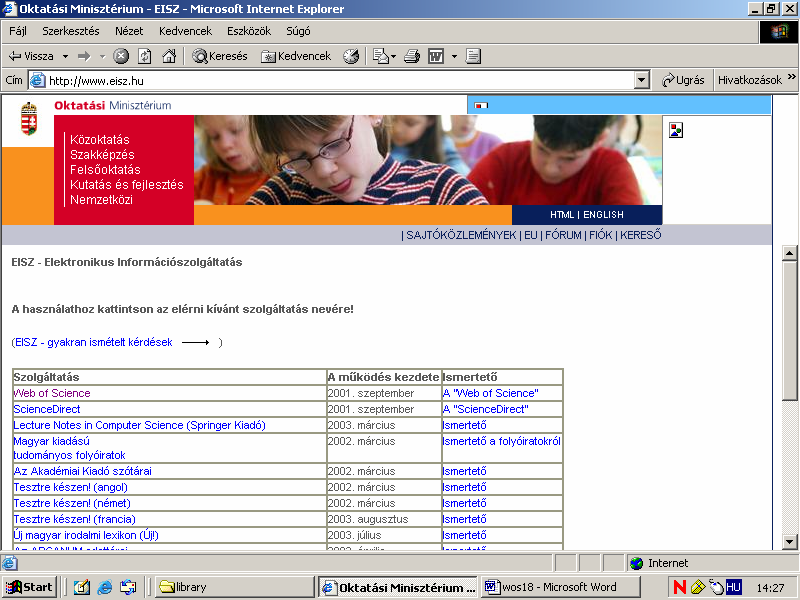Switch to the ENGLISH version link

pyautogui.click(x=603, y=215)
